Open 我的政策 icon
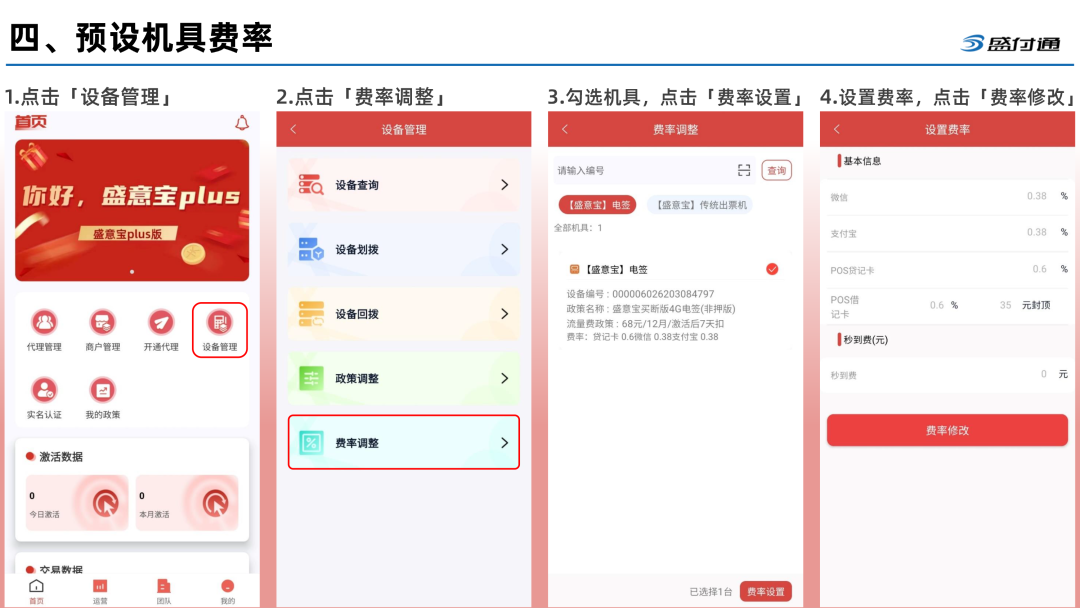This screenshot has width=1080, height=608. [x=103, y=390]
